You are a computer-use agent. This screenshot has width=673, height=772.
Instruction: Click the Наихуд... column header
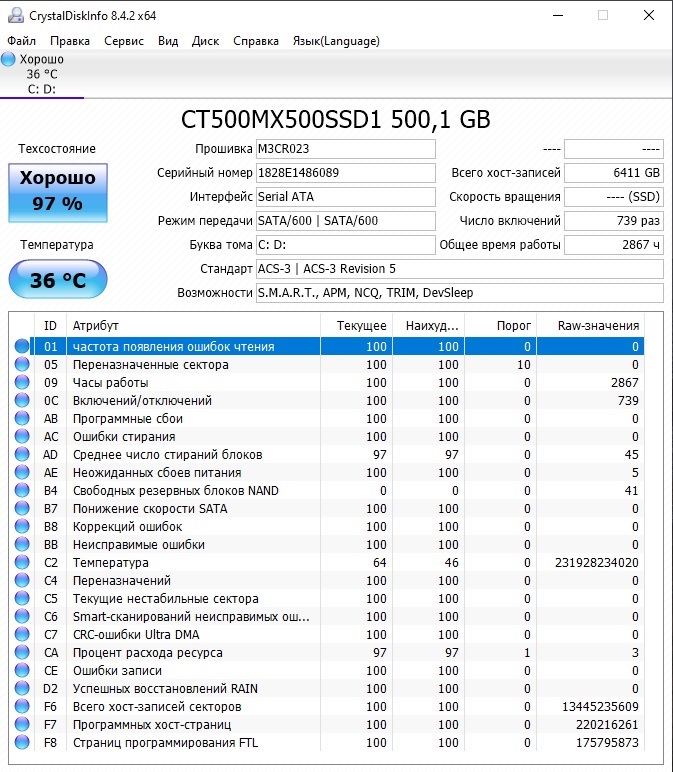(x=428, y=325)
